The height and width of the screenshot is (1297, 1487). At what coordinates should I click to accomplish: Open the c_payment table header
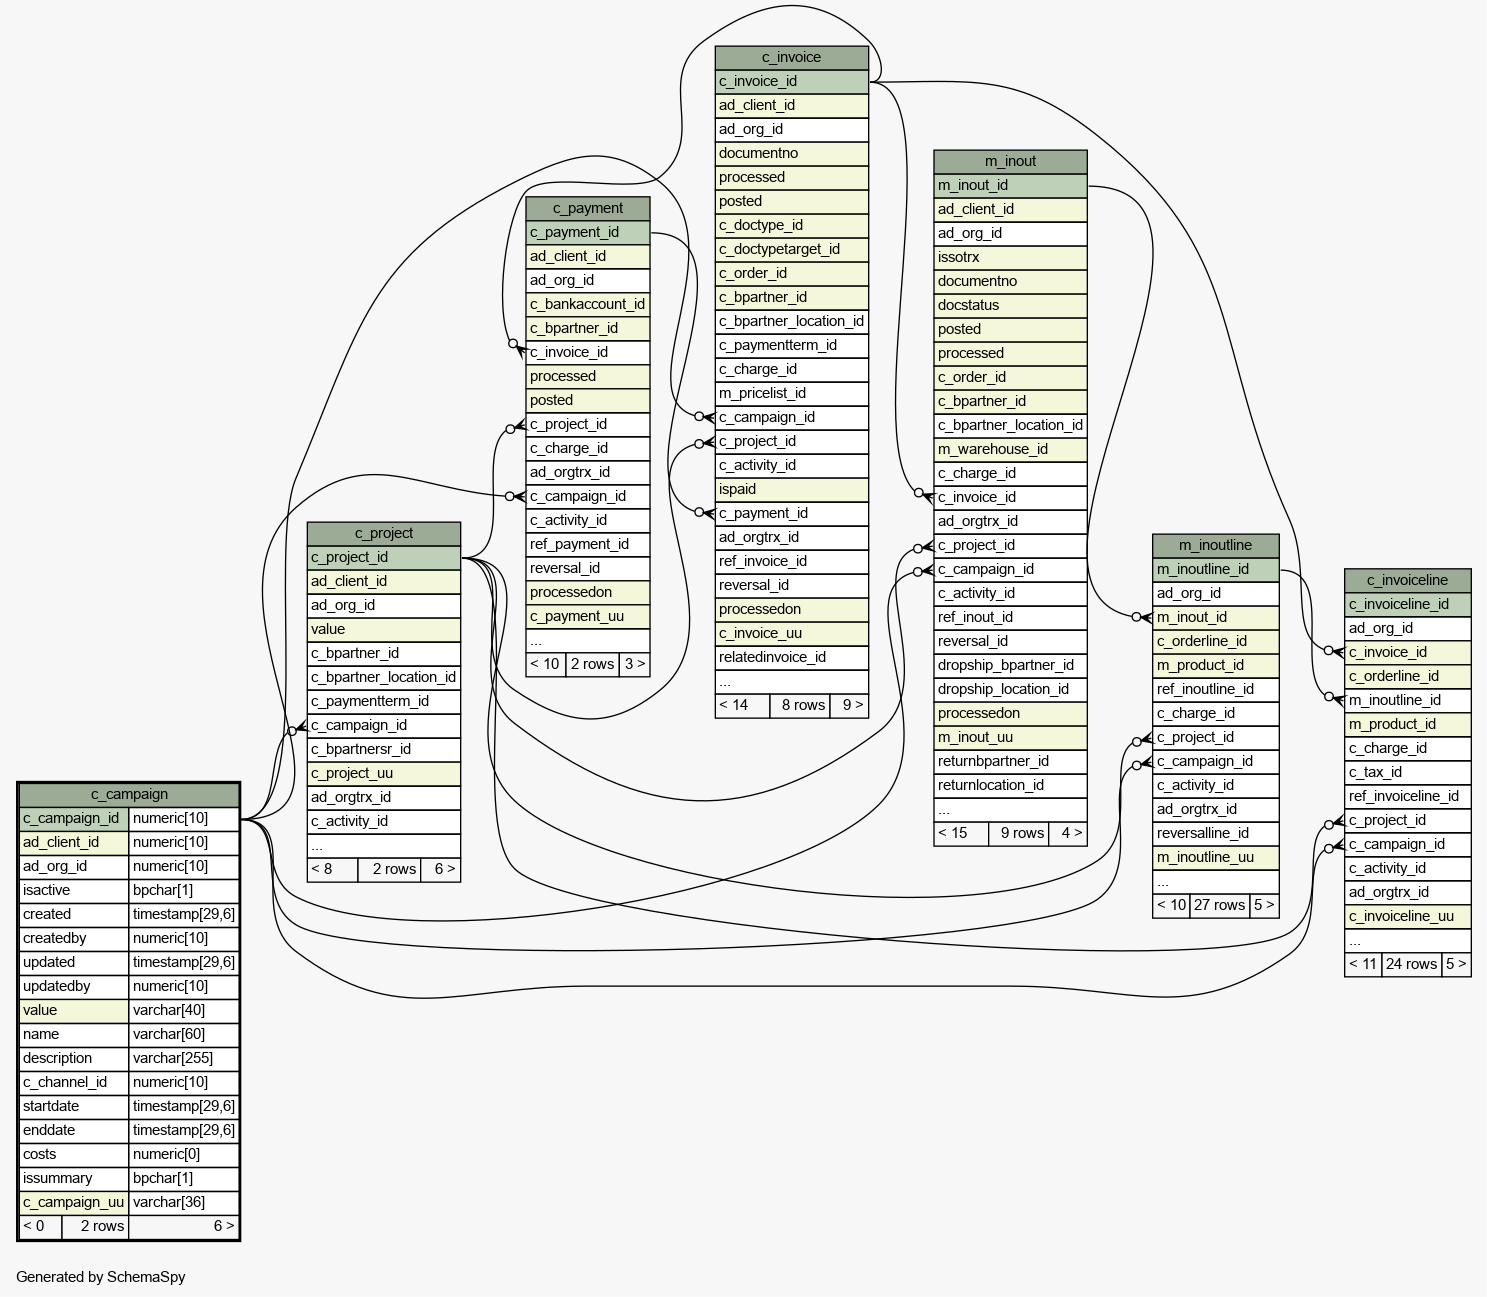click(588, 208)
